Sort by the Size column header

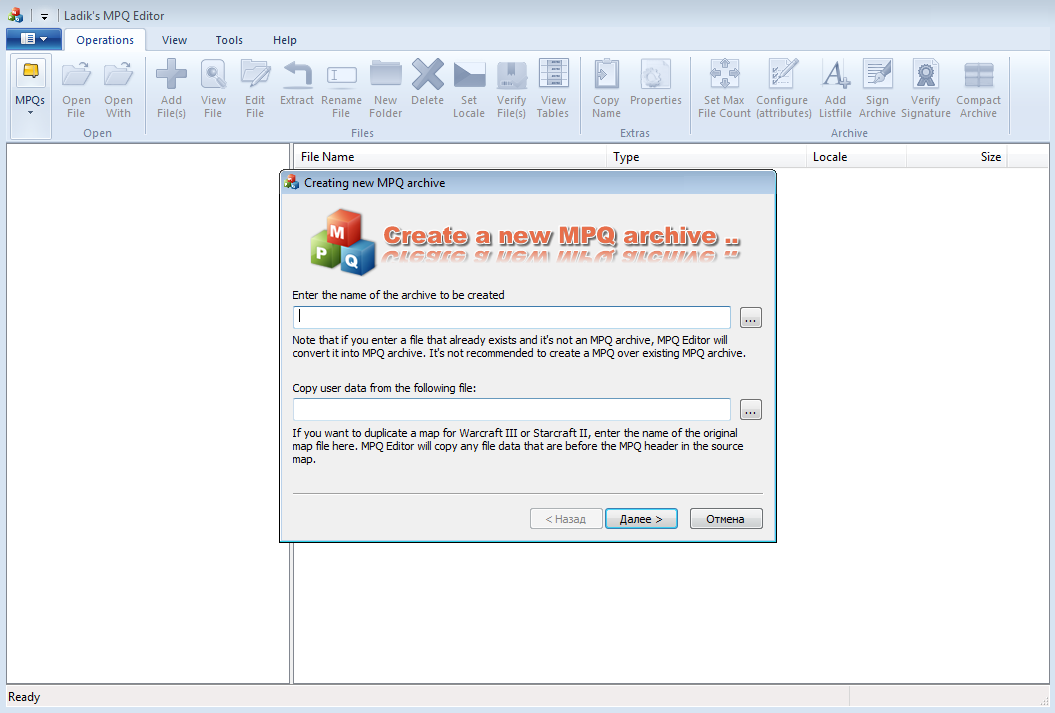(957, 157)
